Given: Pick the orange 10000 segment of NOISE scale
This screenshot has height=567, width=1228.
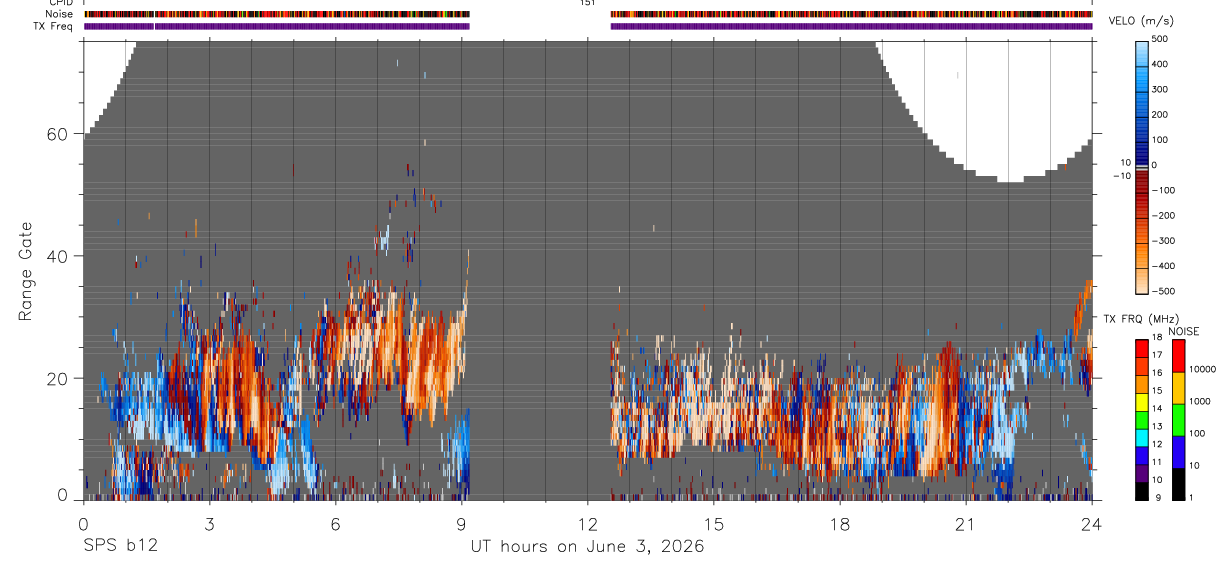Looking at the screenshot, I should tap(1178, 388).
